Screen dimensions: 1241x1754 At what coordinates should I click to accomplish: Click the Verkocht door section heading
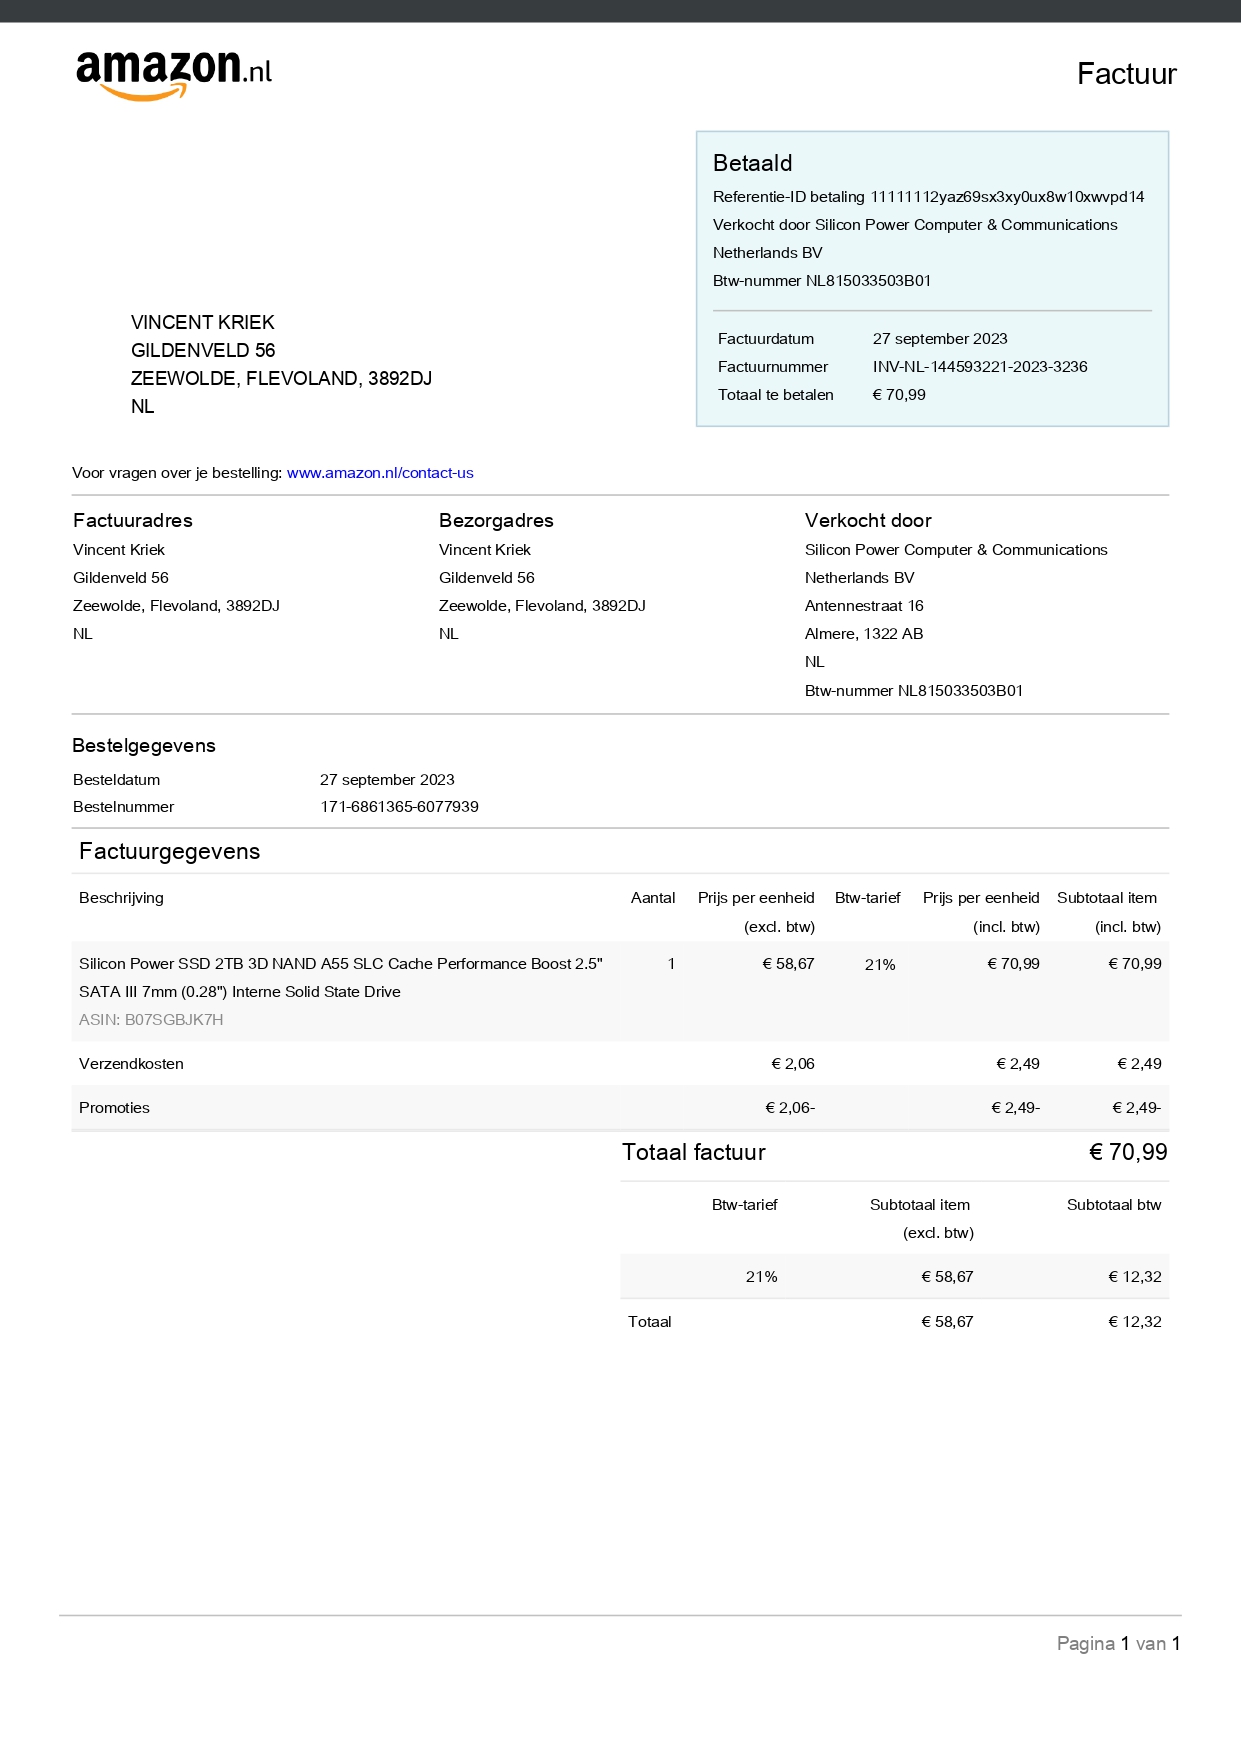coord(867,520)
